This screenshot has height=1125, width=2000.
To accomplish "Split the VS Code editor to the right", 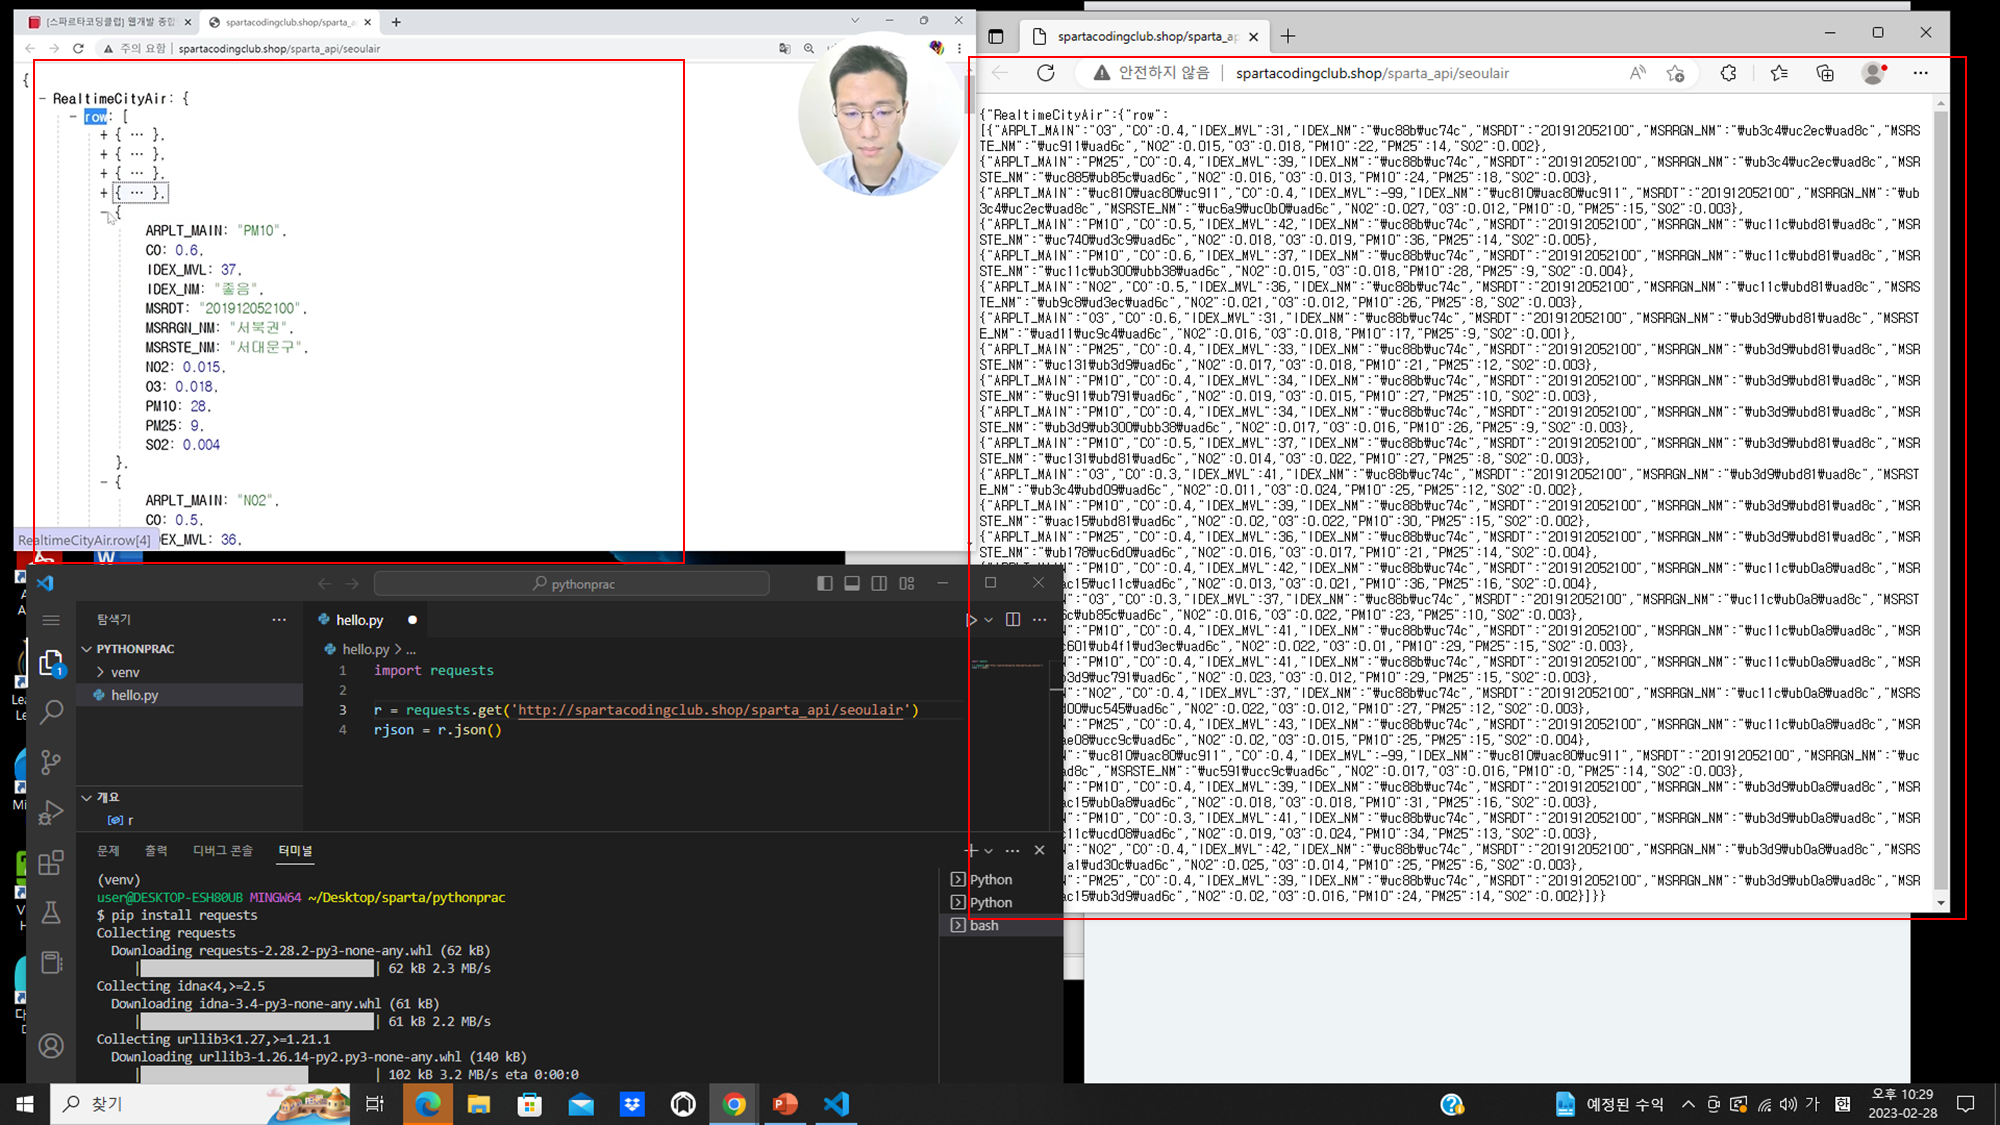I will tap(1013, 620).
